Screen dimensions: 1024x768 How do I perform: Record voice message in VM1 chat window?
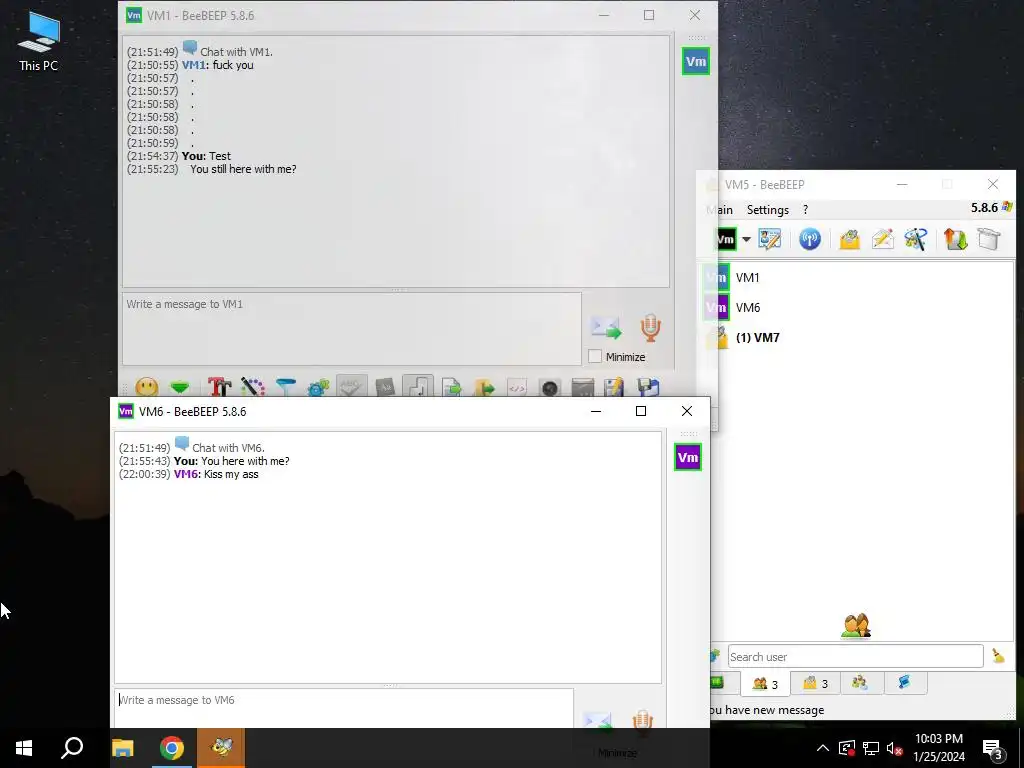[650, 327]
